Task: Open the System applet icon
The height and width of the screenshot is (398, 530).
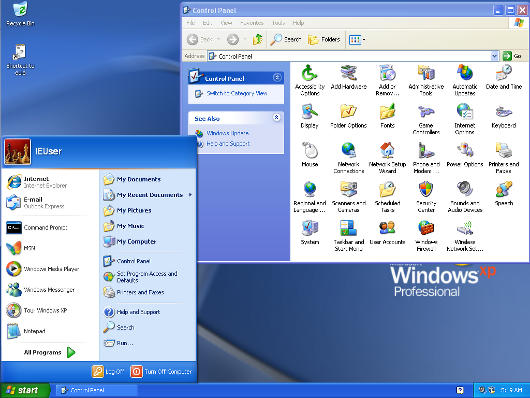Action: click(310, 232)
